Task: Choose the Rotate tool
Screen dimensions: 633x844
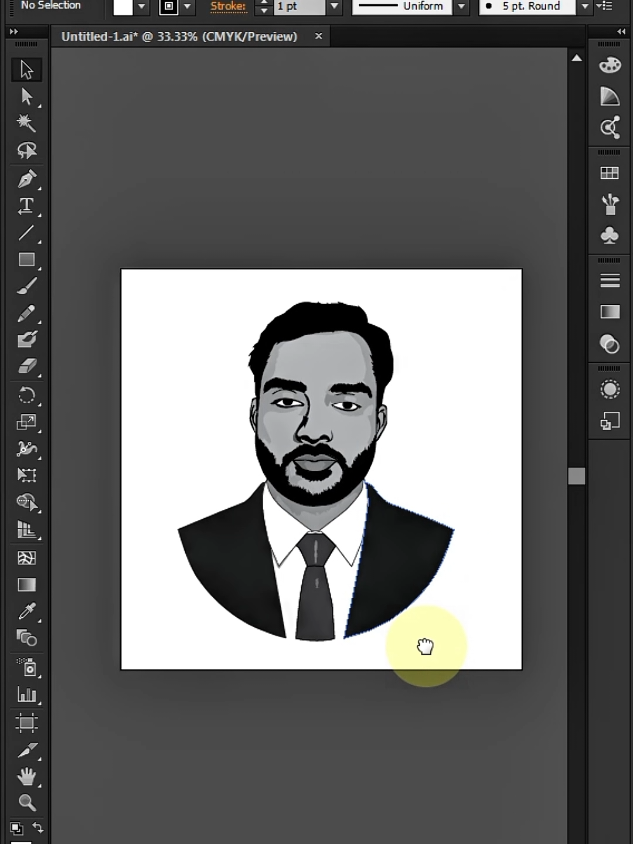Action: 26,396
